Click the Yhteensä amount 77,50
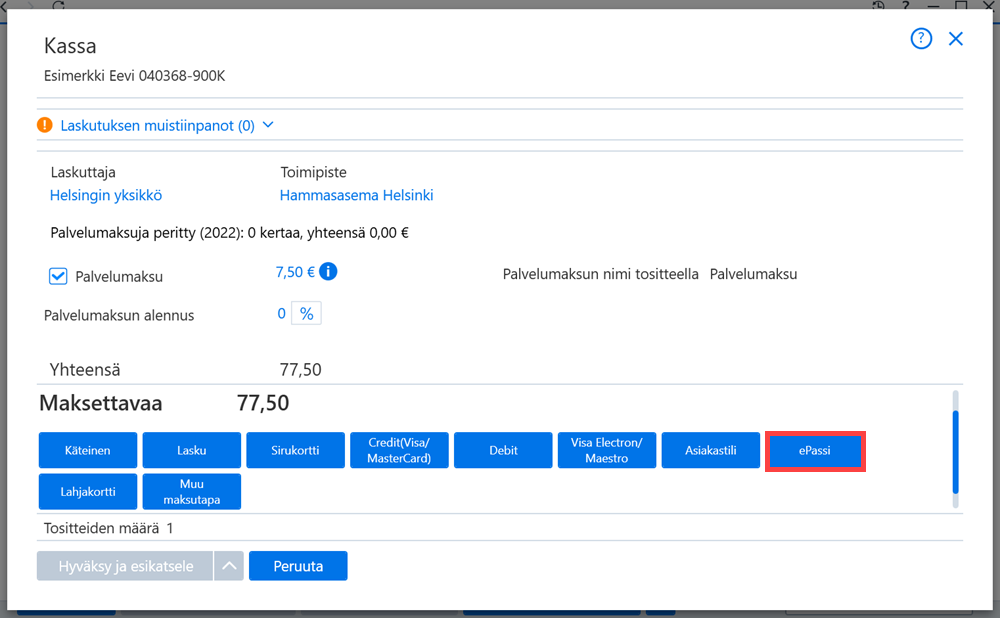Viewport: 1000px width, 618px height. 300,369
